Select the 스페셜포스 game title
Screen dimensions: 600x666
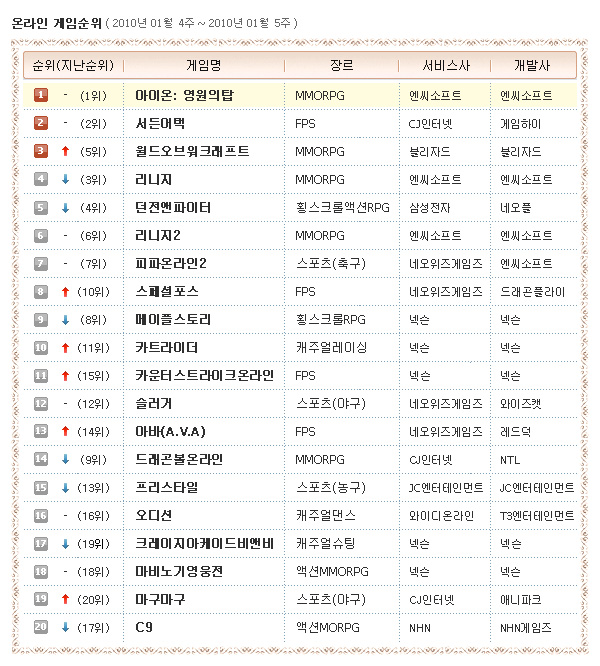click(x=166, y=291)
